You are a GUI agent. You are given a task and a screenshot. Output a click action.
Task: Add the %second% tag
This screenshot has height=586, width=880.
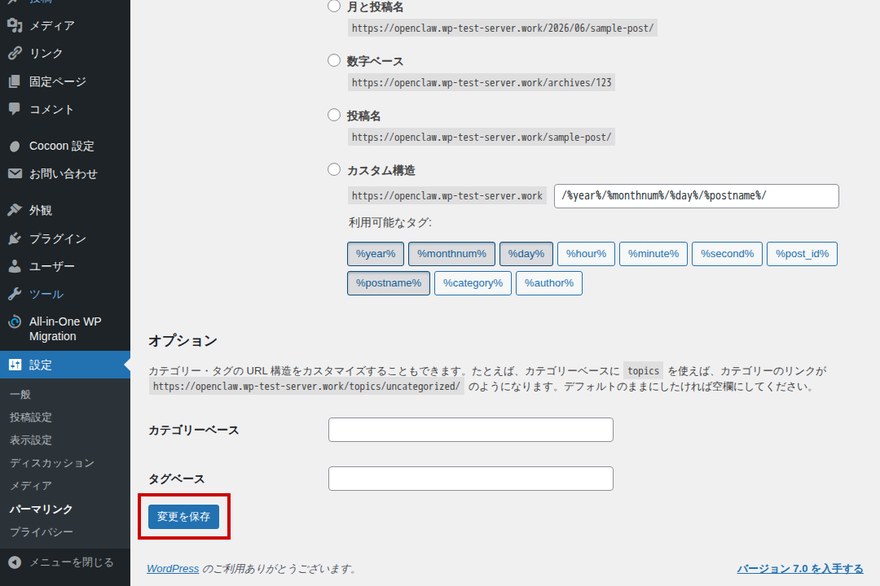click(727, 254)
